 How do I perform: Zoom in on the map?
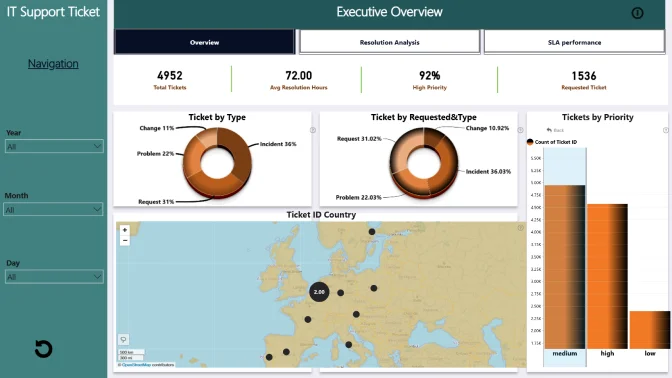[x=125, y=230]
